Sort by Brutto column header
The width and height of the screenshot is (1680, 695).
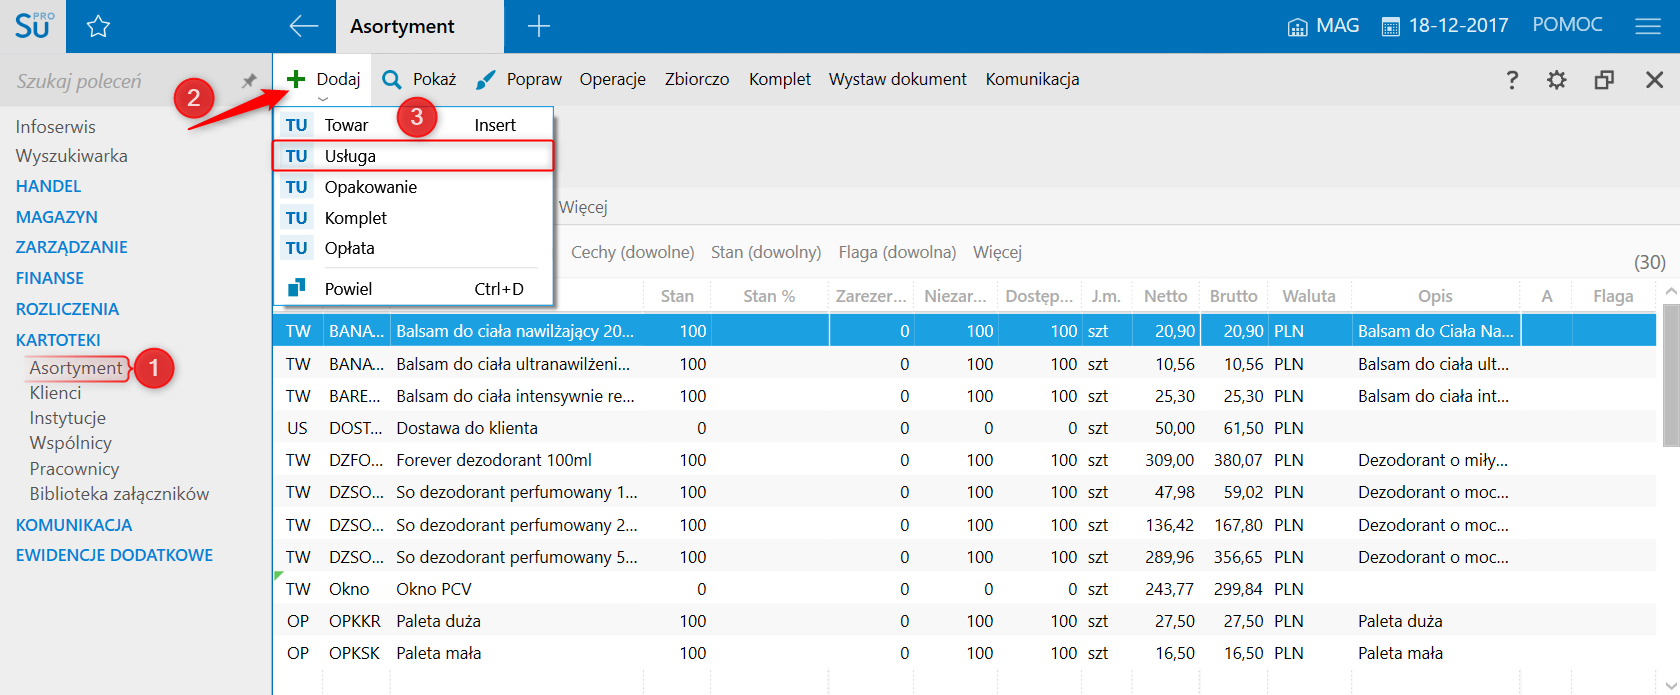[1233, 296]
